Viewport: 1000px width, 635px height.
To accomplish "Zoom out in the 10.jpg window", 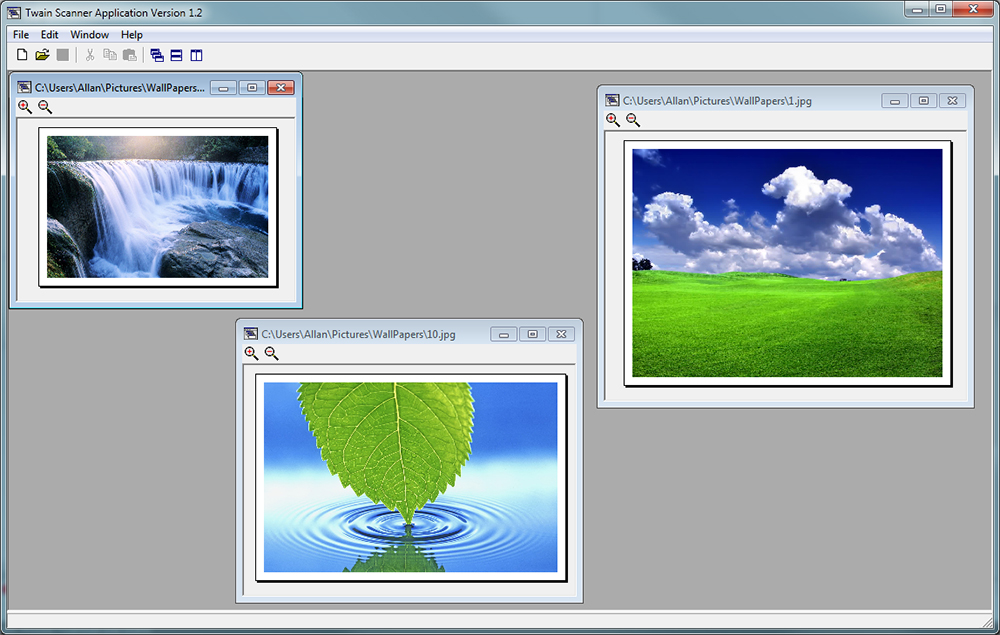I will pos(271,353).
